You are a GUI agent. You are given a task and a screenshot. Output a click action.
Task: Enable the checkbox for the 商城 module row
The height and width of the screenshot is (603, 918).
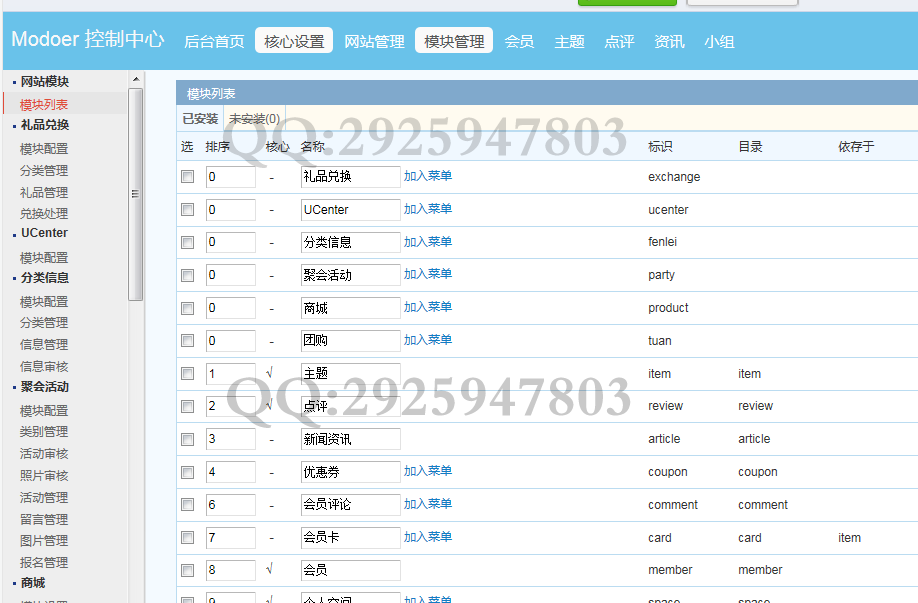click(x=187, y=308)
